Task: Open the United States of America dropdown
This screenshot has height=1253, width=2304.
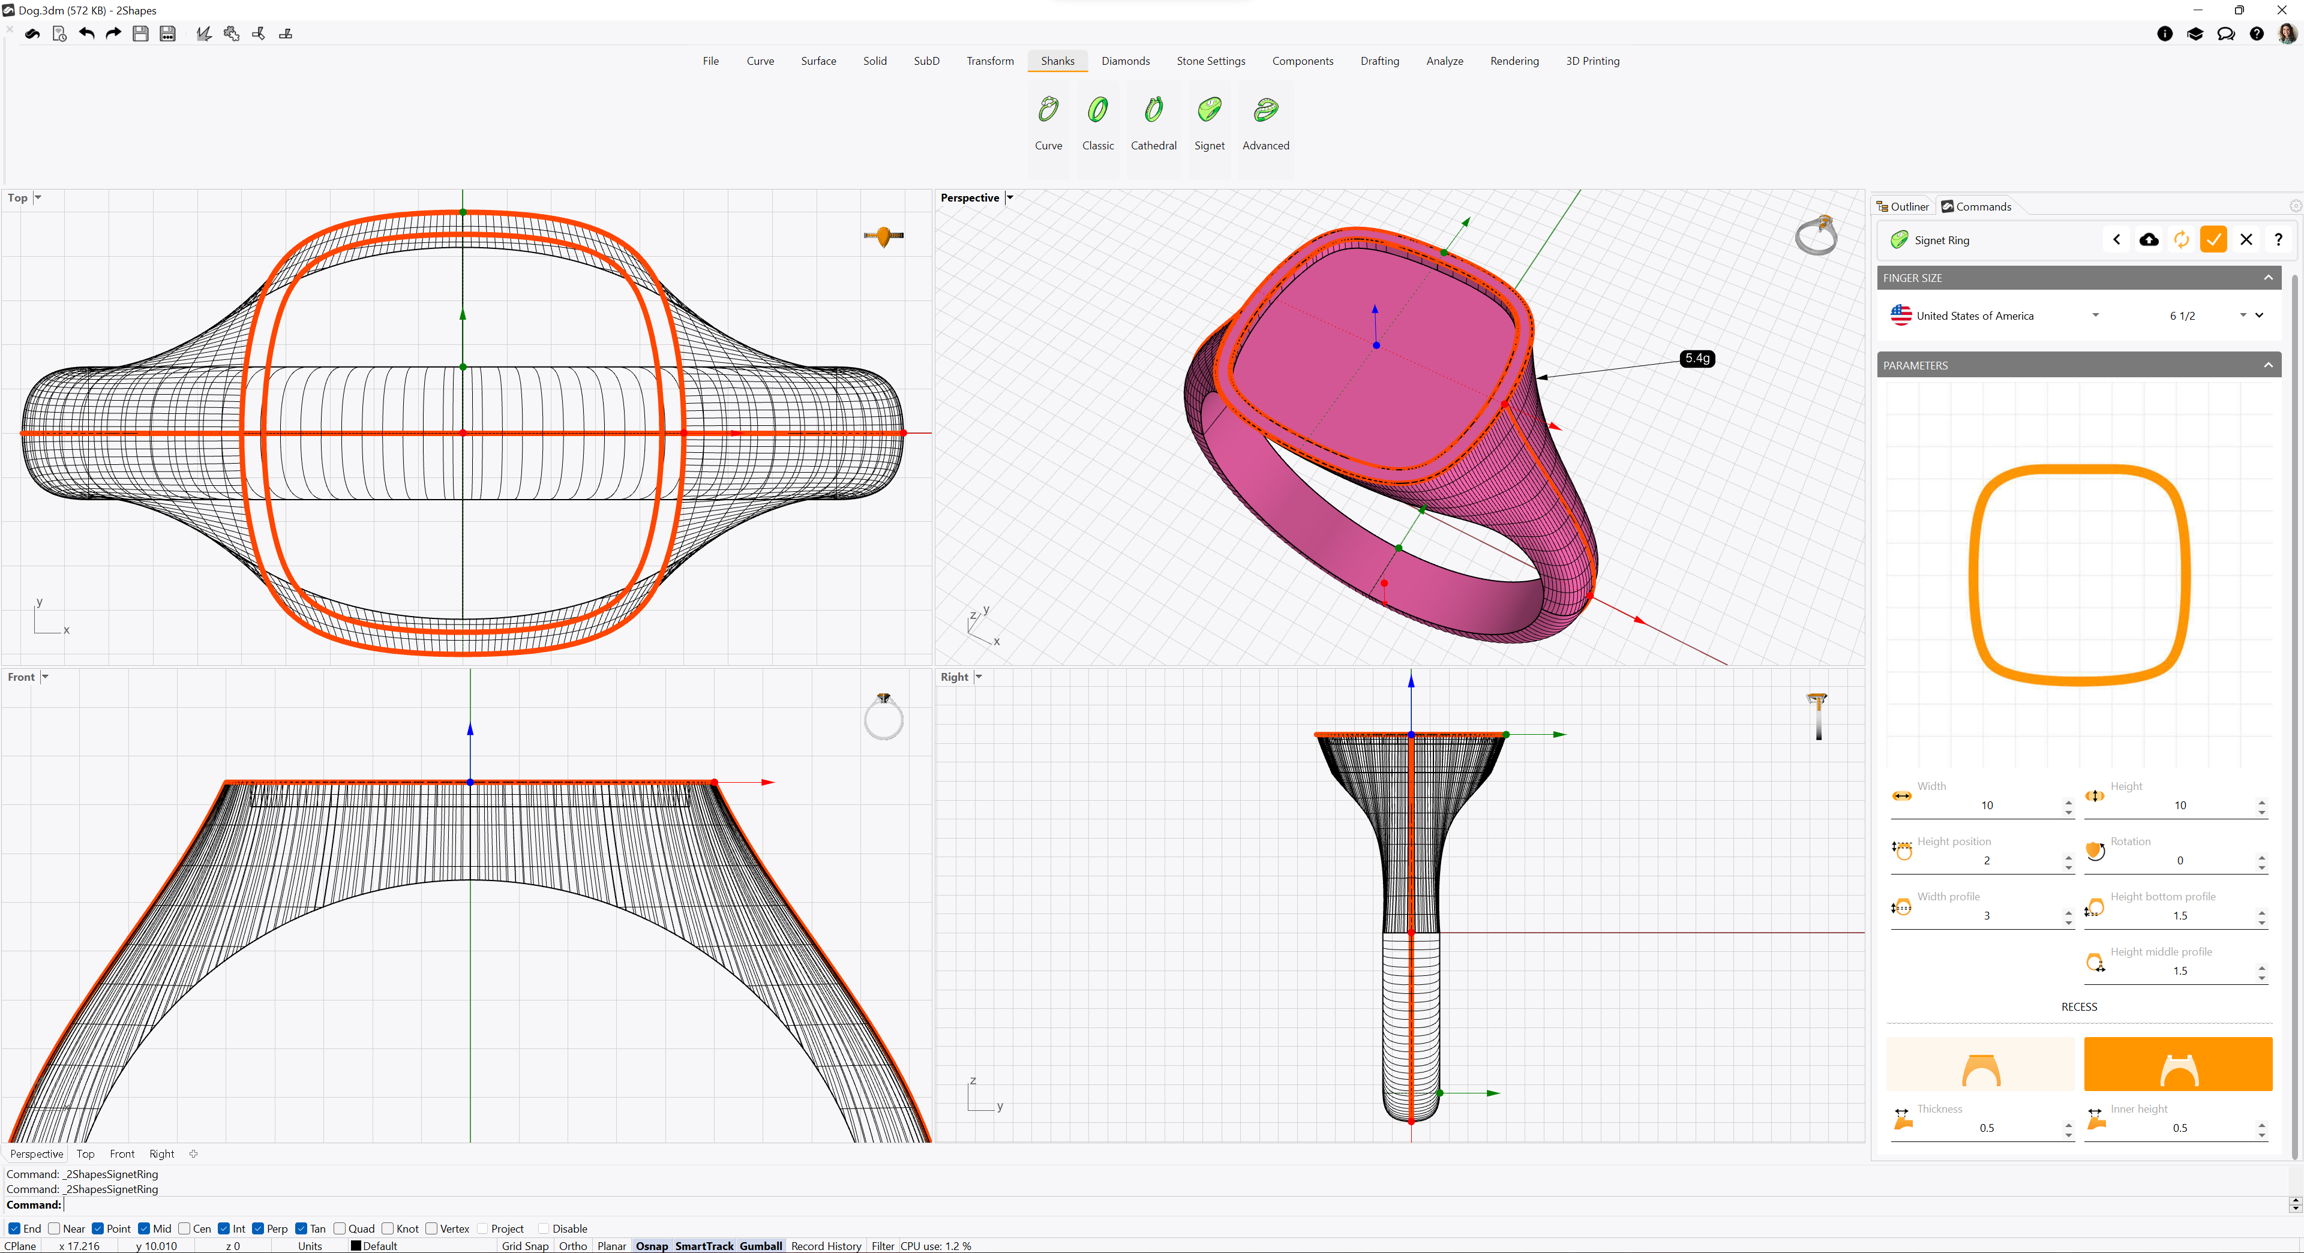Action: point(2095,316)
